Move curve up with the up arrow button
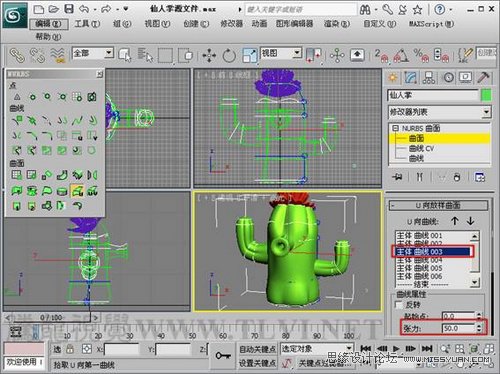The width and height of the screenshot is (500, 374). 455,221
